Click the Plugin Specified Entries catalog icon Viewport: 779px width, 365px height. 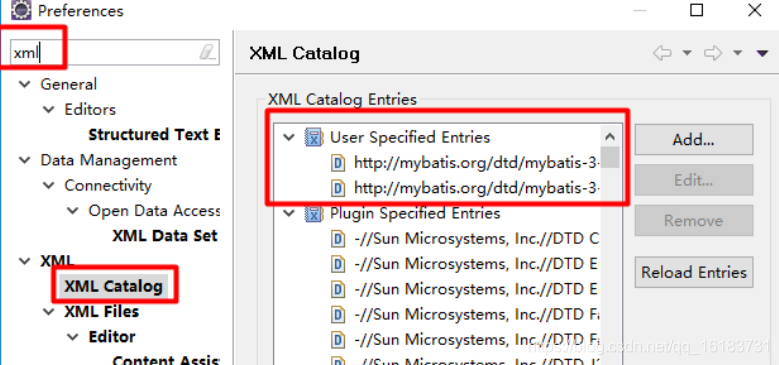click(314, 214)
